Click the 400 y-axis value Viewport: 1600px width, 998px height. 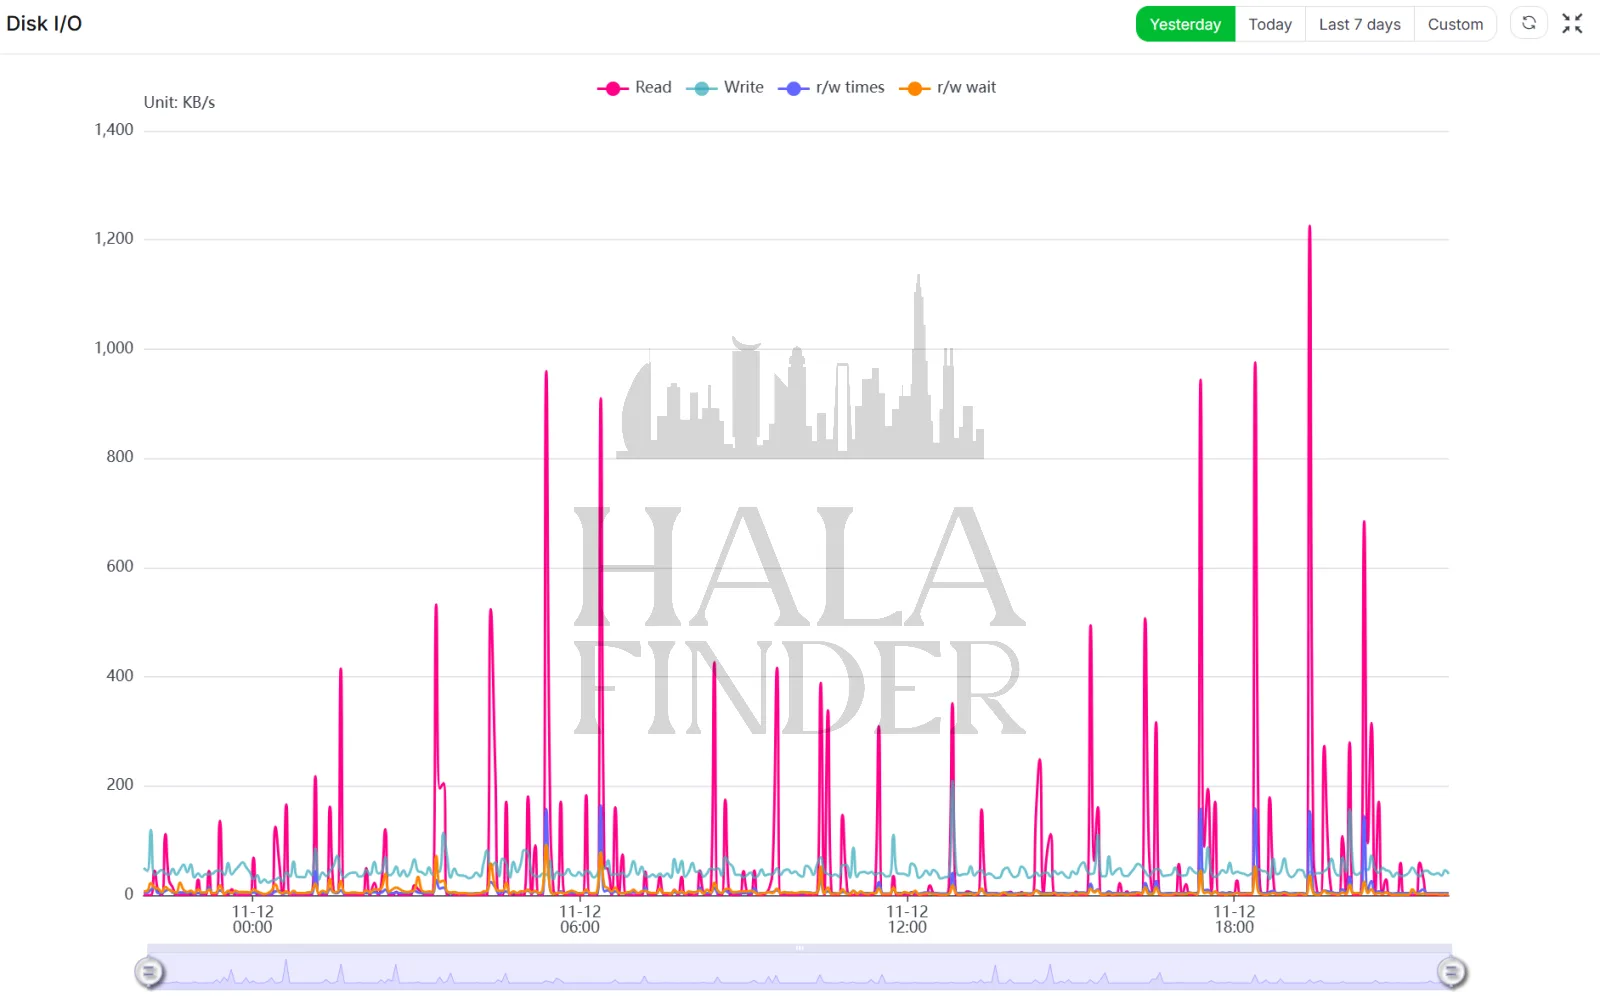(x=120, y=676)
